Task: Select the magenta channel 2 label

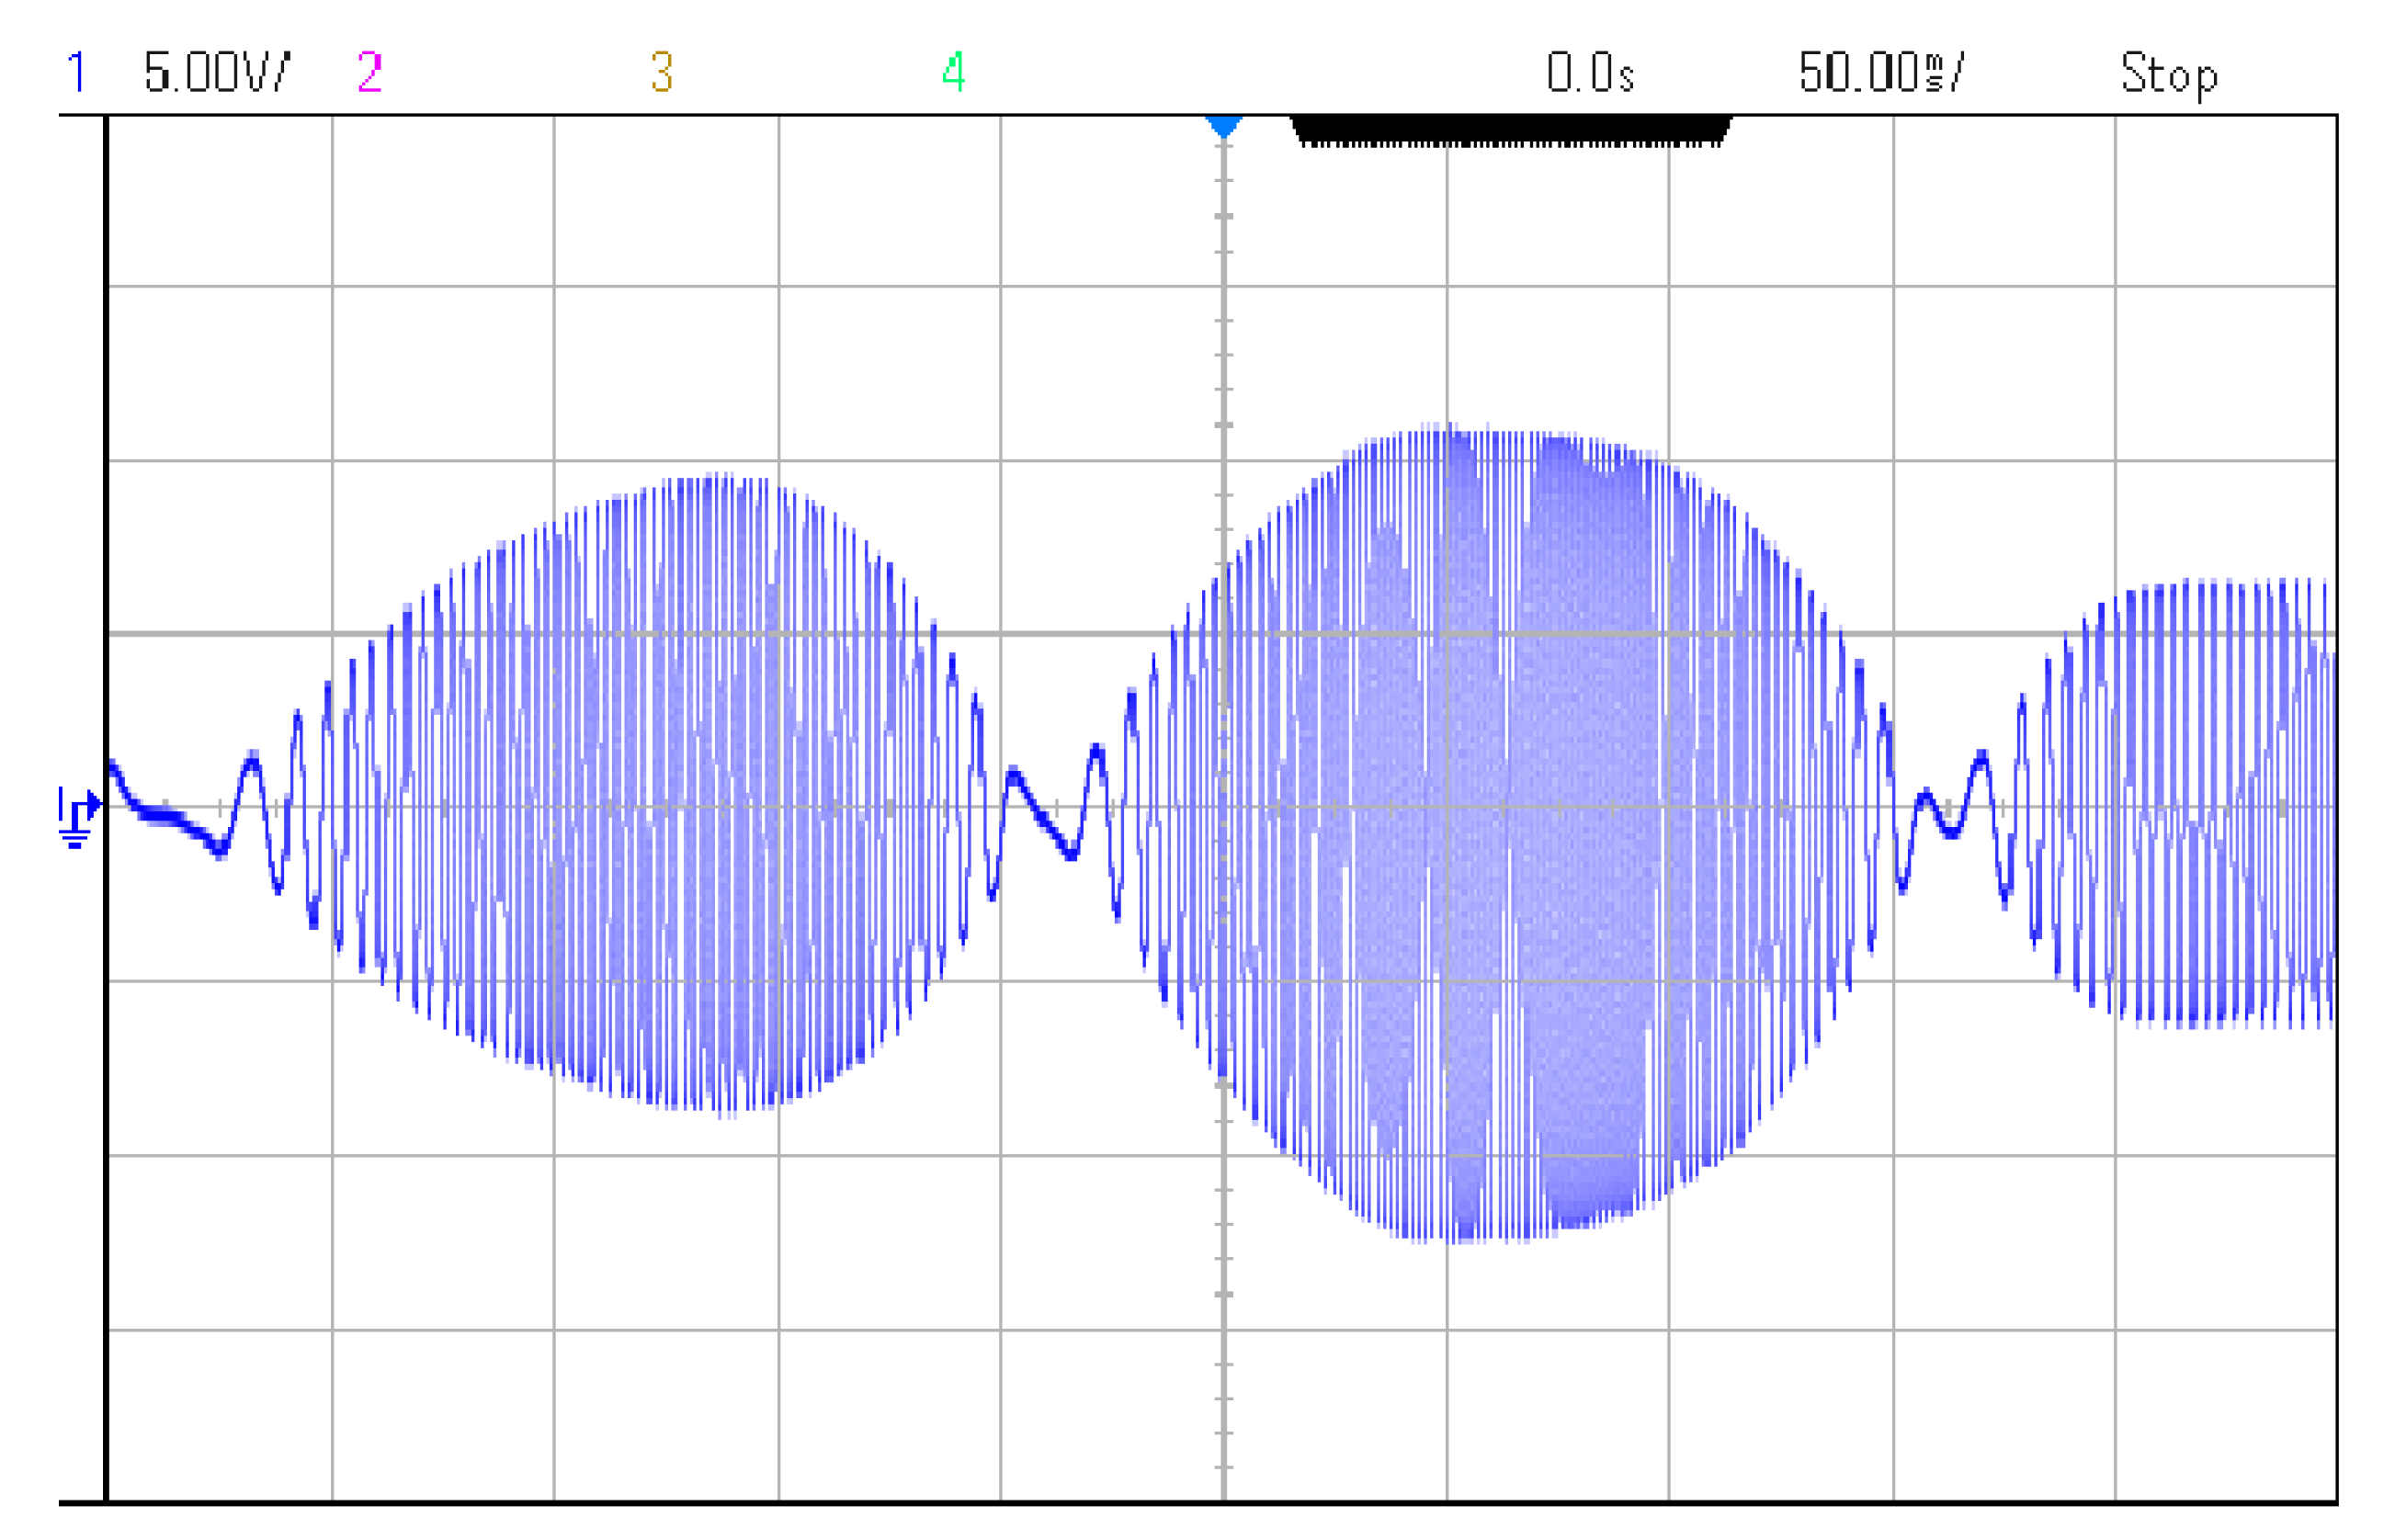Action: (369, 72)
